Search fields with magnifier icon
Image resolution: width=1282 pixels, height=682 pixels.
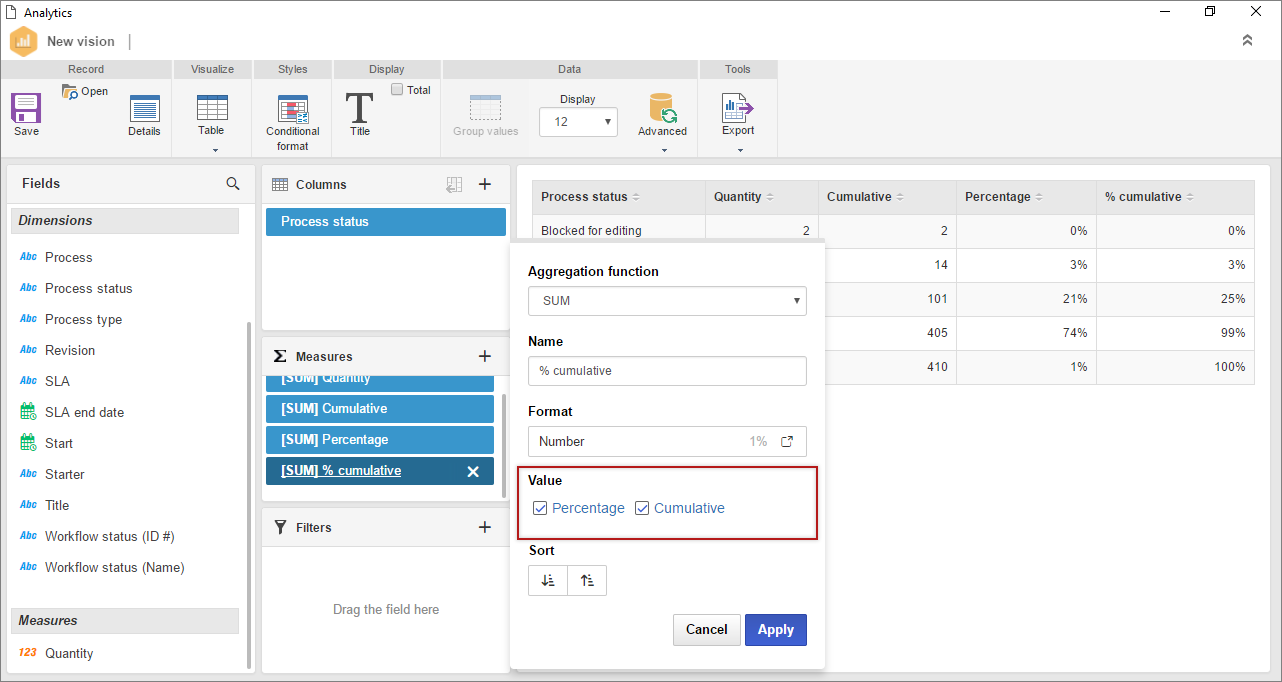coord(233,184)
